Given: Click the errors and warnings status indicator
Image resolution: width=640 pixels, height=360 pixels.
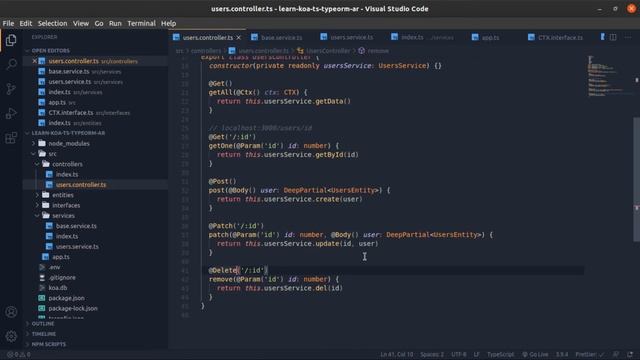Looking at the screenshot, I should pos(19,354).
